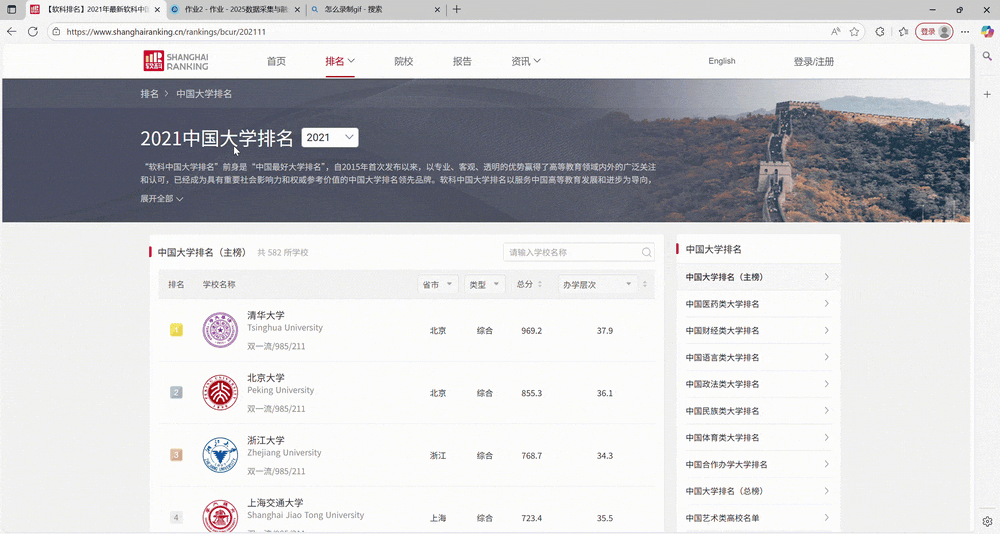Screen dimensions: 1000x534
Task: Open a new tab with plus icon
Action: [457, 10]
